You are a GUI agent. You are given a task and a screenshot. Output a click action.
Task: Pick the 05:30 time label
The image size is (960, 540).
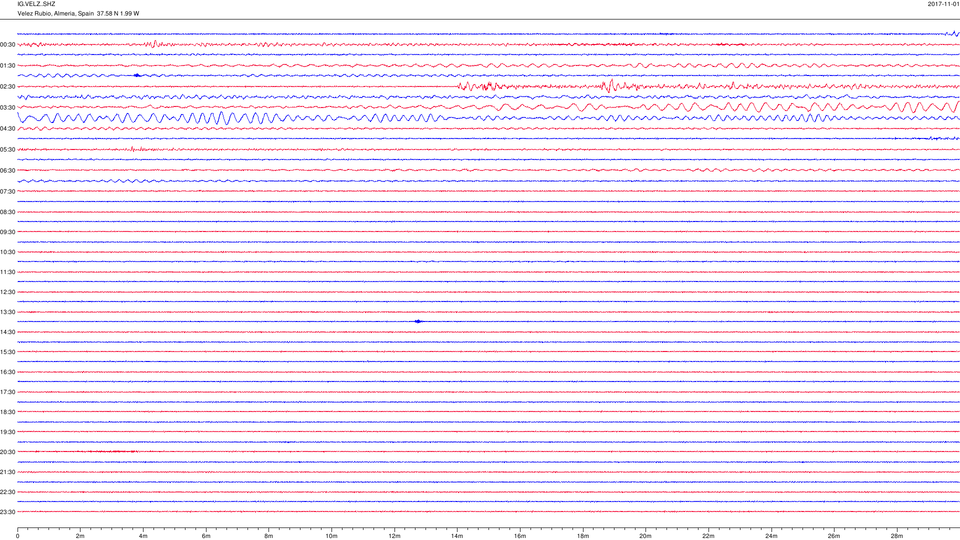(x=8, y=149)
